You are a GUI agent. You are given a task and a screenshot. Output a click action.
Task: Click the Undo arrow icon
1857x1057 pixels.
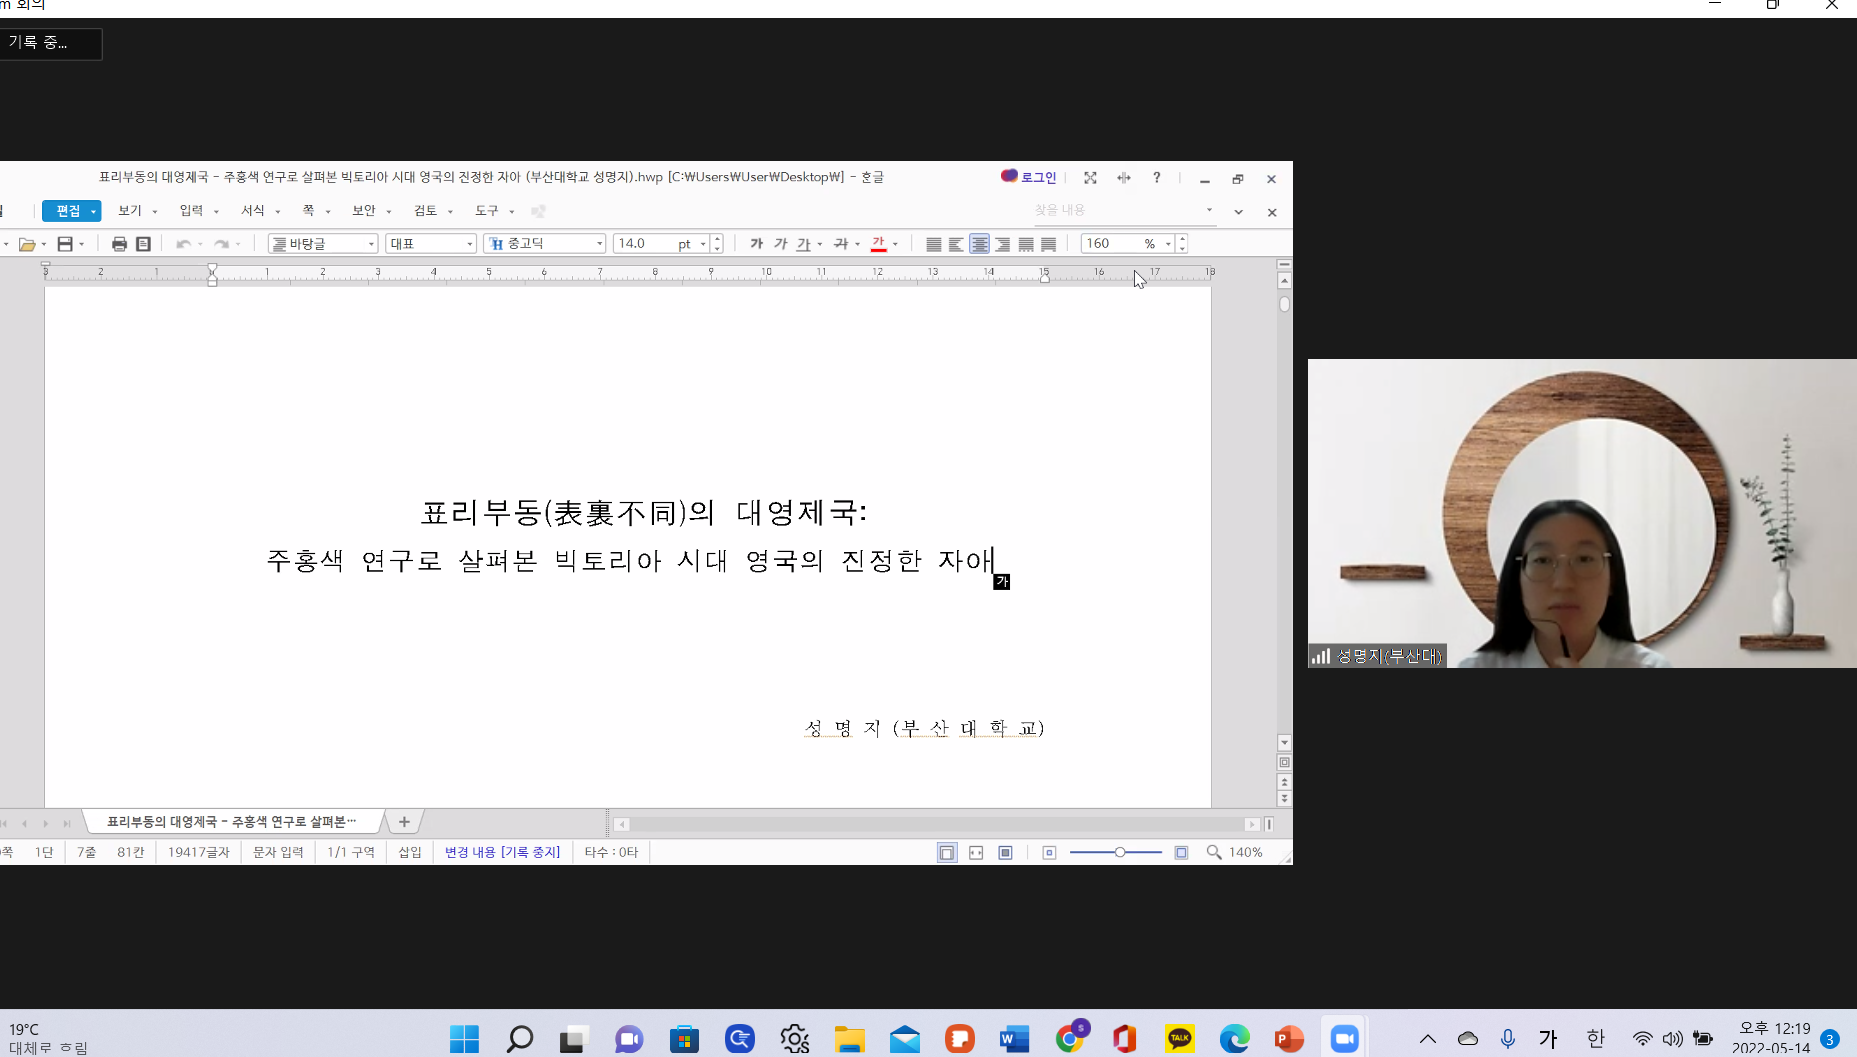point(183,244)
